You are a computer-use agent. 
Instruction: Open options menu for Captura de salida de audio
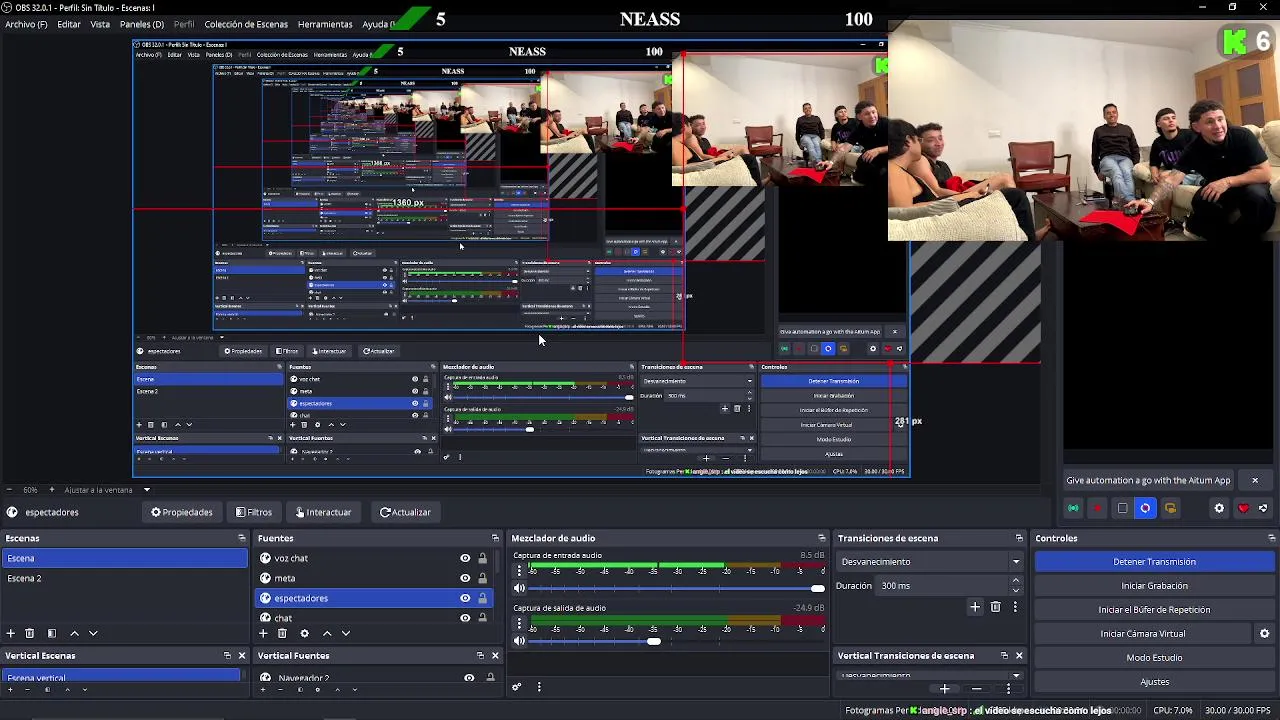519,623
